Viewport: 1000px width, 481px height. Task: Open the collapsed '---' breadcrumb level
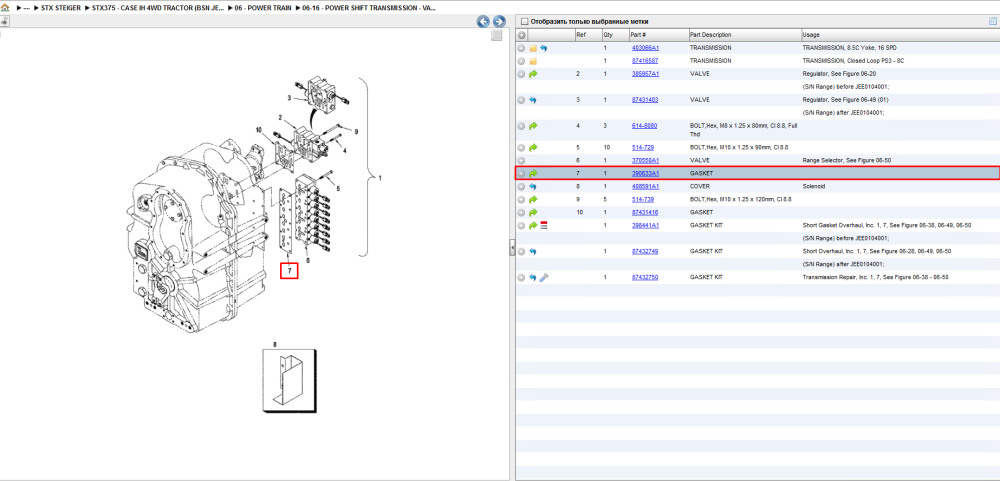[26, 8]
